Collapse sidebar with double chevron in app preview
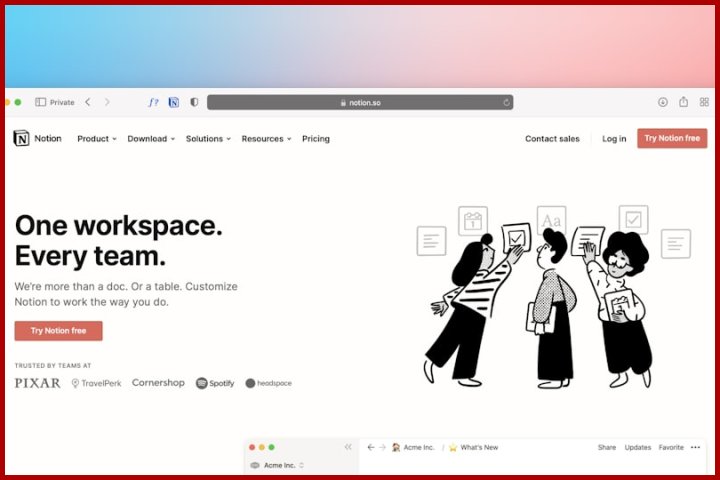720x480 pixels. pos(348,447)
